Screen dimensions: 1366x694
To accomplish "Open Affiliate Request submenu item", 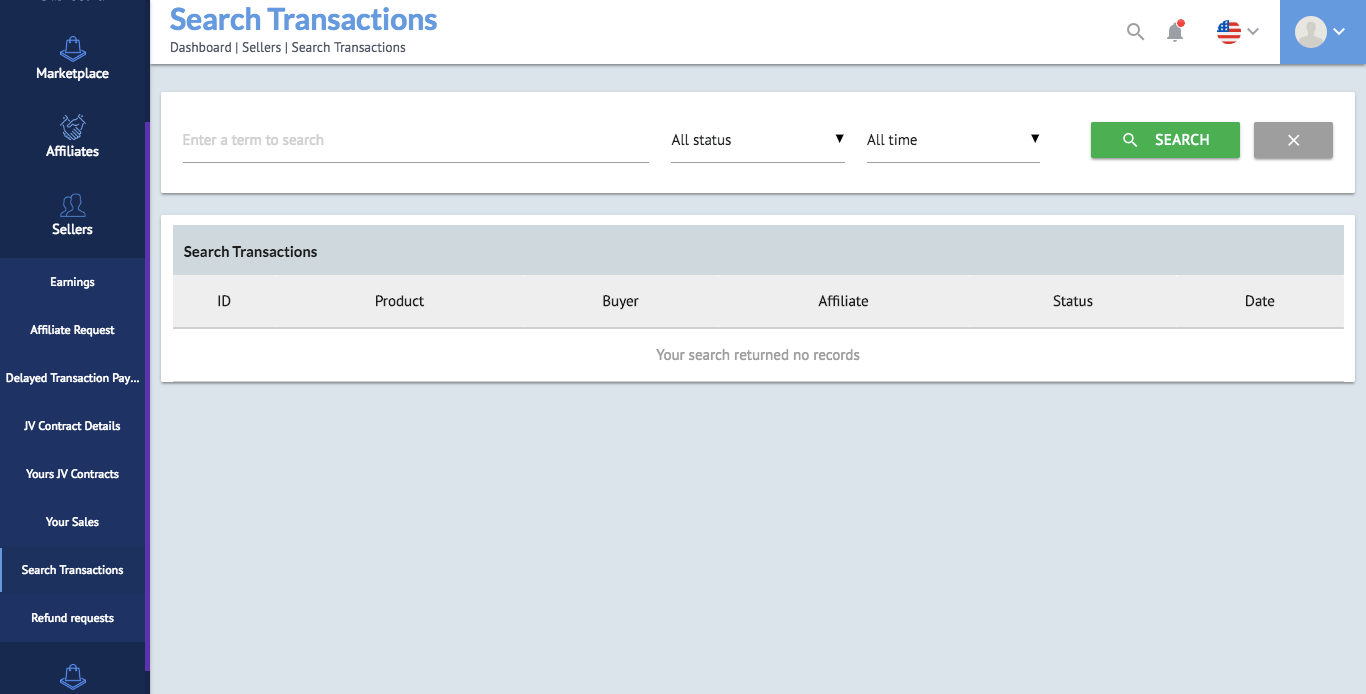I will coord(72,330).
